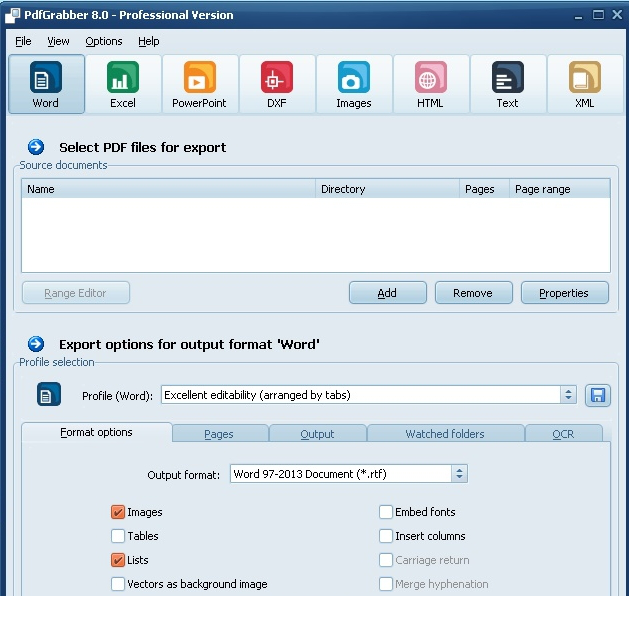Maximize the PdfGrabber window
Viewport: 629px width, 619px height.
tap(598, 15)
